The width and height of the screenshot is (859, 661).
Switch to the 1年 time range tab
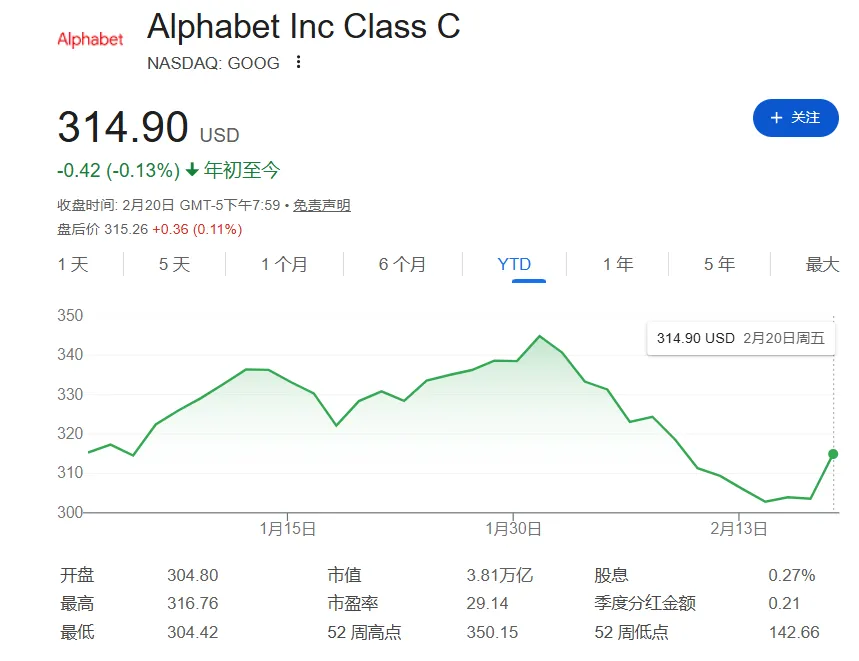pos(616,264)
